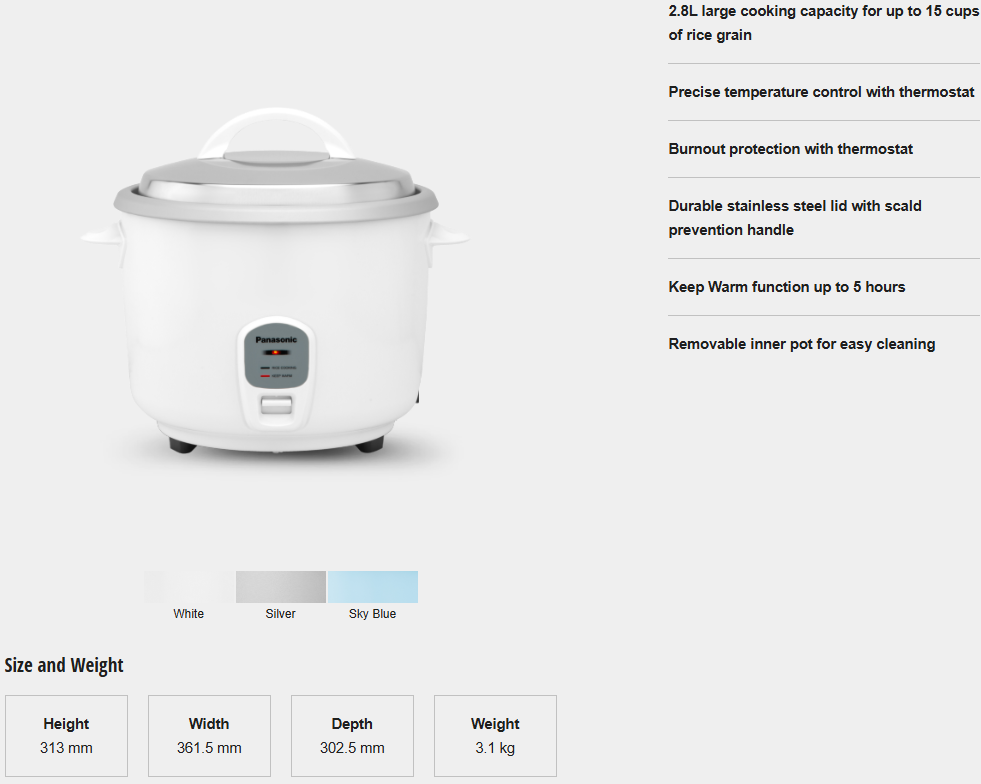The image size is (981, 784).
Task: Click the 2.8L large cooking capacity feature
Action: click(823, 23)
